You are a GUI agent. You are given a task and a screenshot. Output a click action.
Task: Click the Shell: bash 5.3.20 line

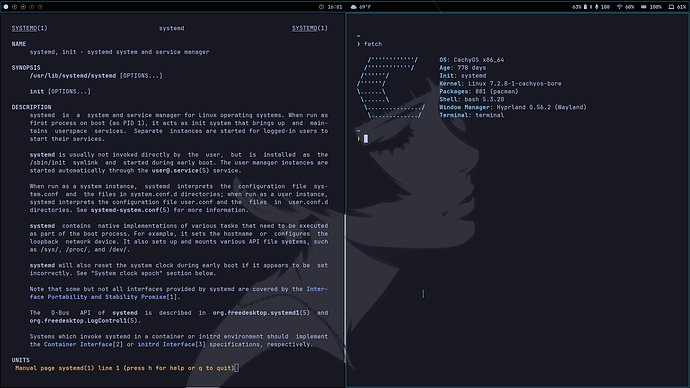471,99
